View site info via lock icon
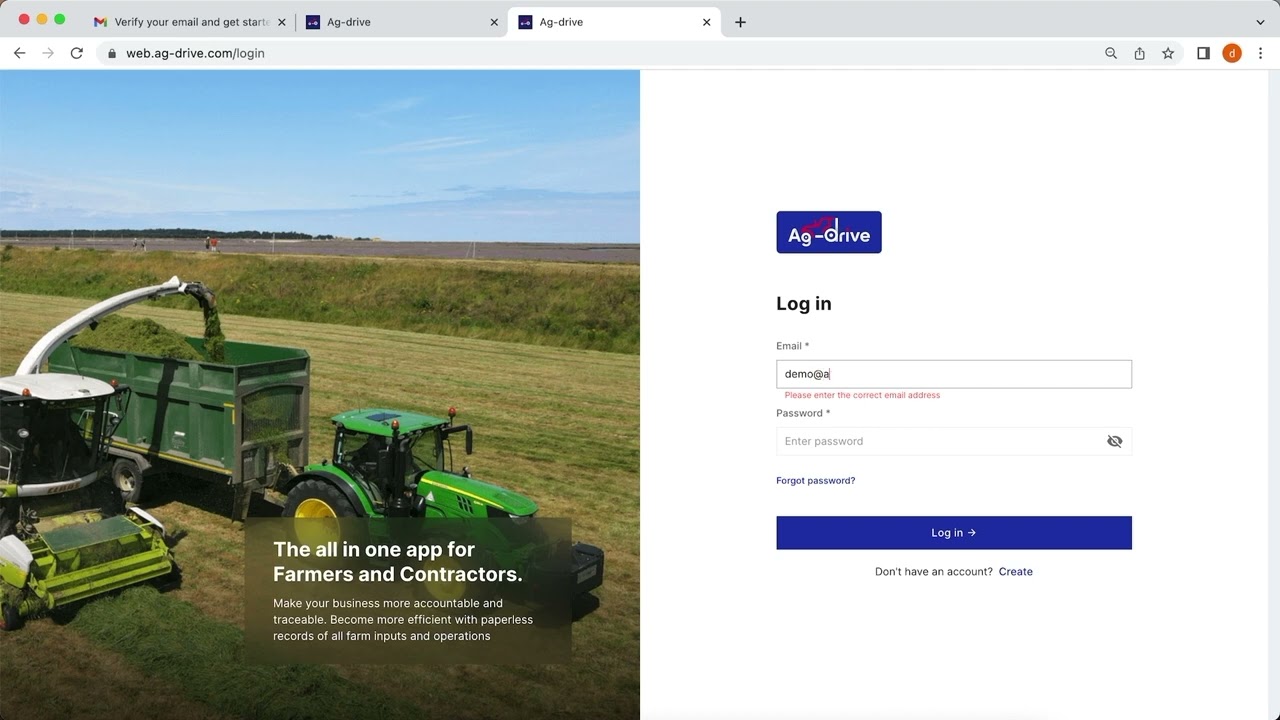 coord(112,53)
